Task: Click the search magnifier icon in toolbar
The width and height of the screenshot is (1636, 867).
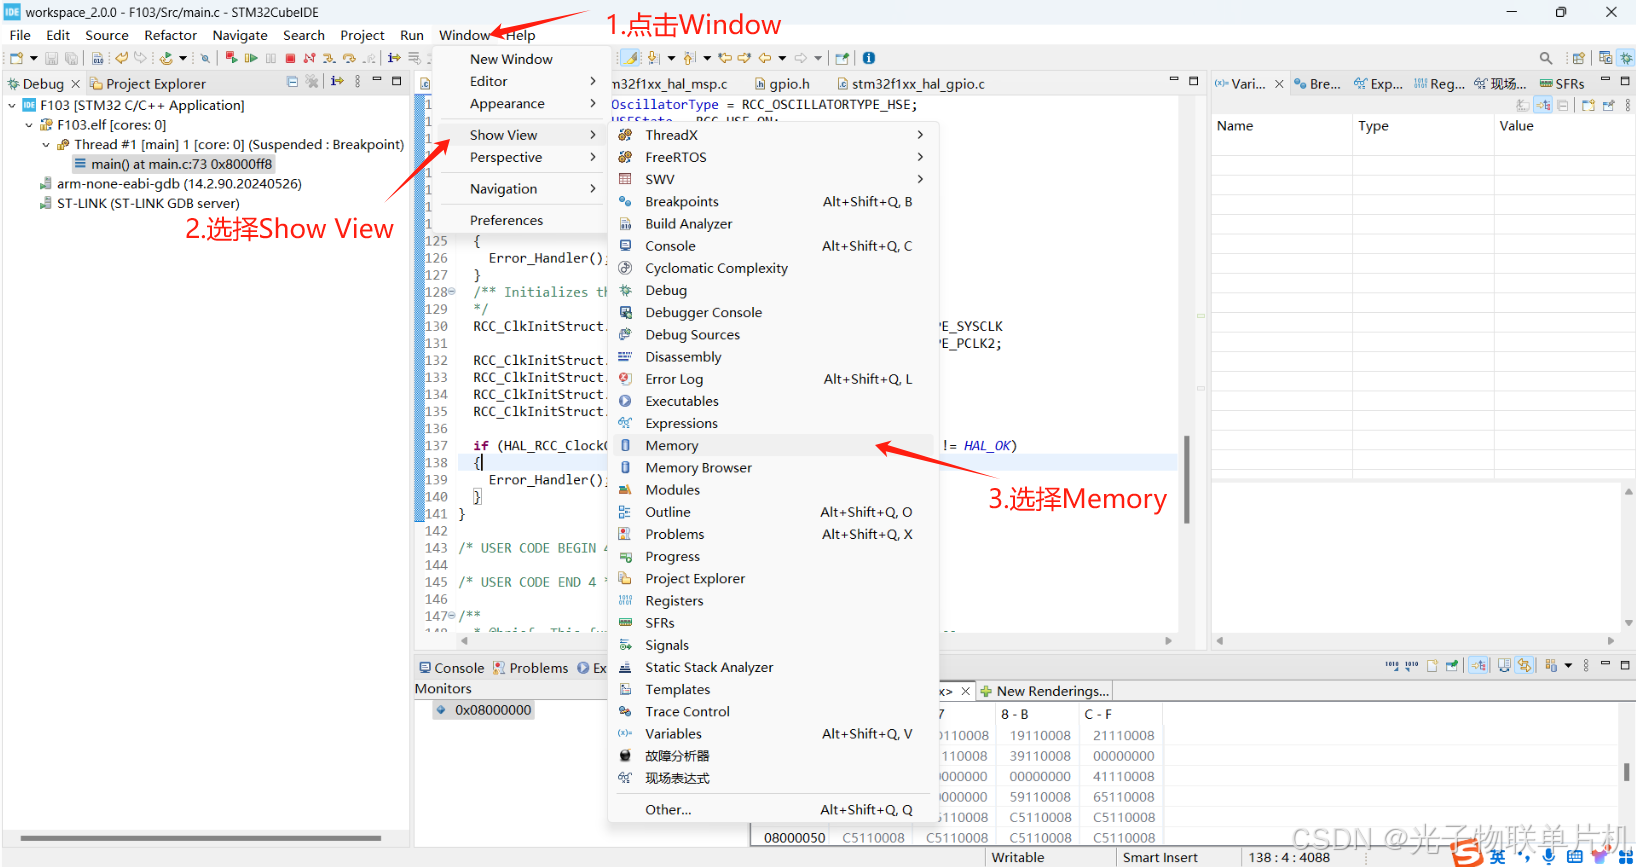Action: click(1546, 58)
